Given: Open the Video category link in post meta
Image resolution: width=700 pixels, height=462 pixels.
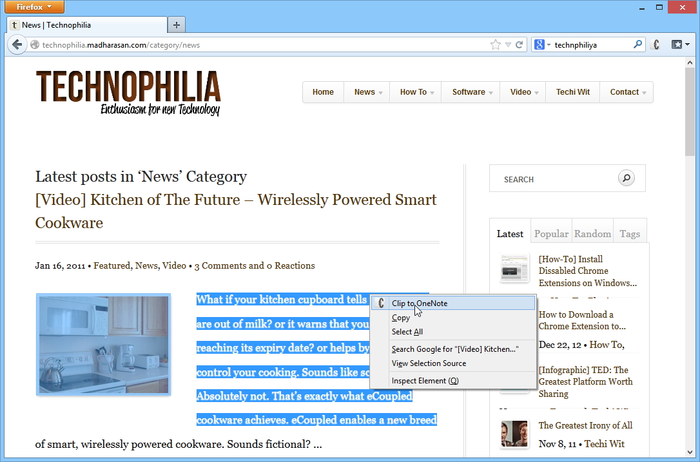Looking at the screenshot, I should [174, 266].
